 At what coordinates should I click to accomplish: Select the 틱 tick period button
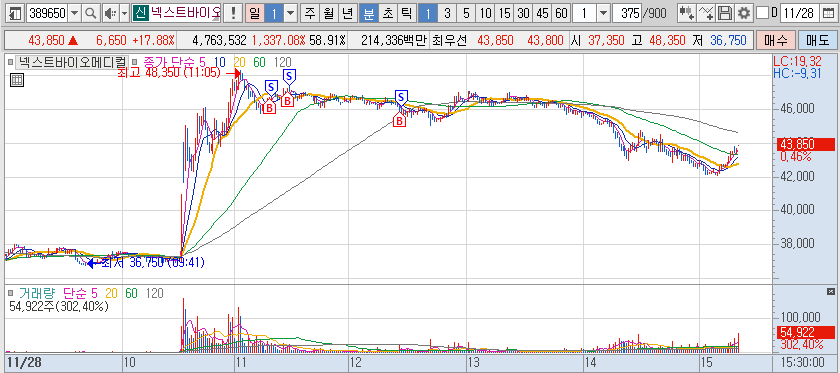406,13
